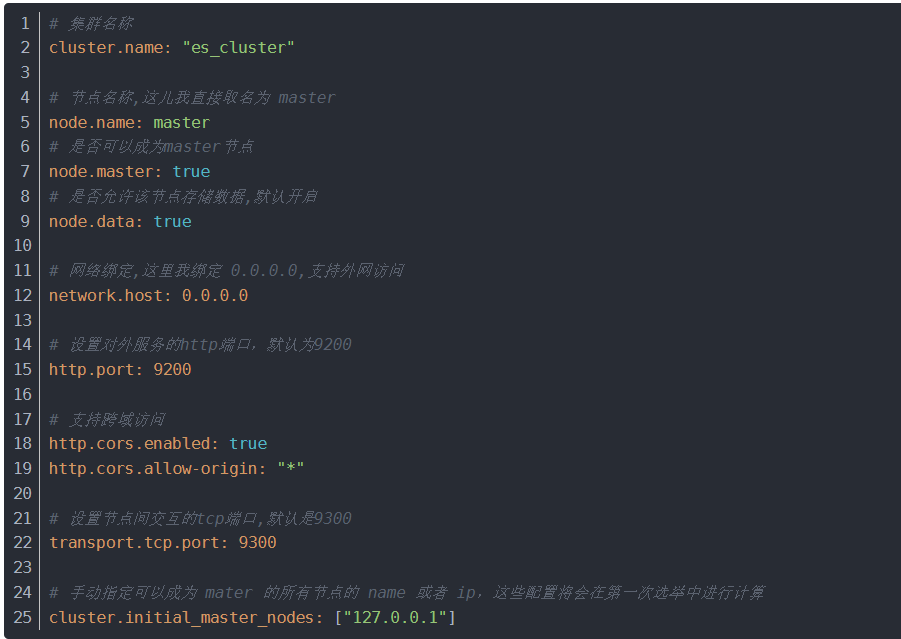Click the 9300 port value on line 22
901x639 pixels.
pyautogui.click(x=257, y=543)
